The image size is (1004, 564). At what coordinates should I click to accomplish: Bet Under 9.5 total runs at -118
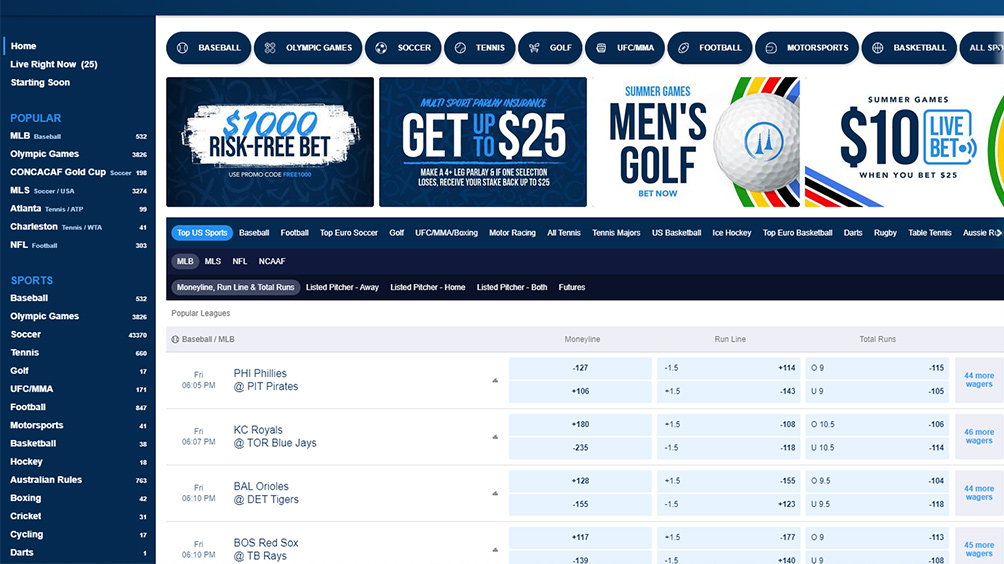pos(877,504)
